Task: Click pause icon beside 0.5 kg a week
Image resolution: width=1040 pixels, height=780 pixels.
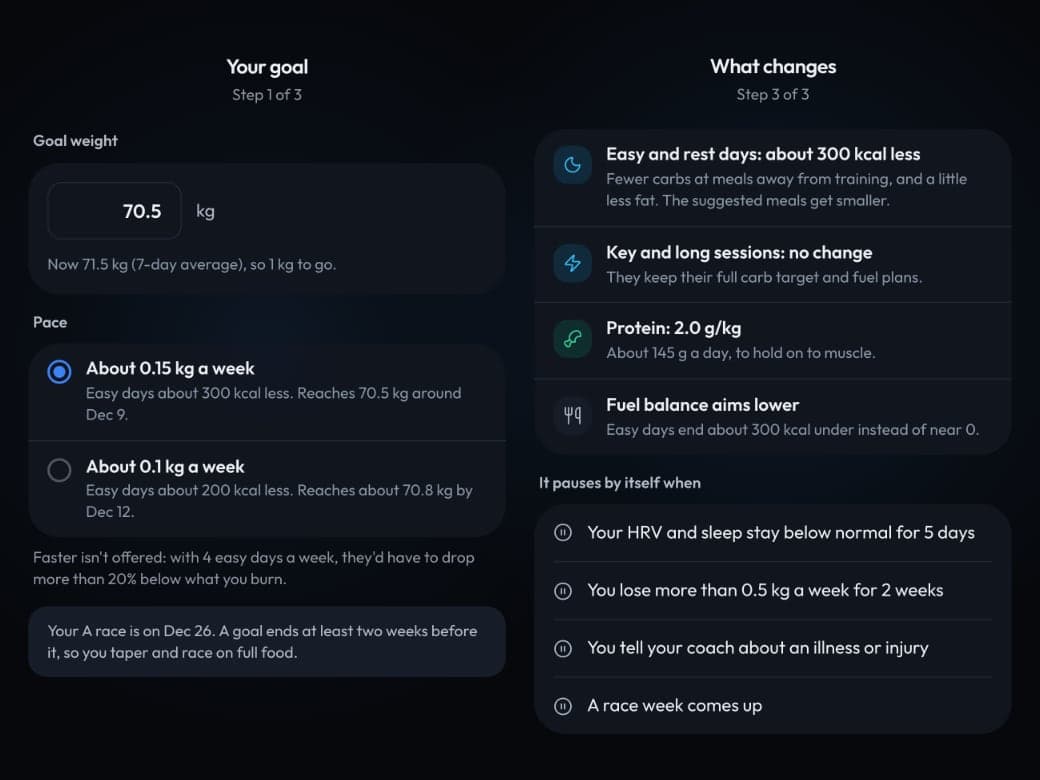Action: (562, 590)
